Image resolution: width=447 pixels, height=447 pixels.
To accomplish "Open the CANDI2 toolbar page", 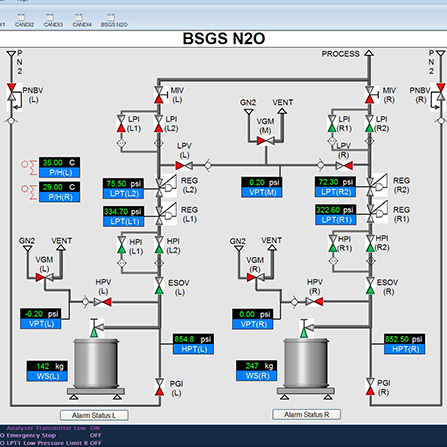I will pyautogui.click(x=24, y=20).
